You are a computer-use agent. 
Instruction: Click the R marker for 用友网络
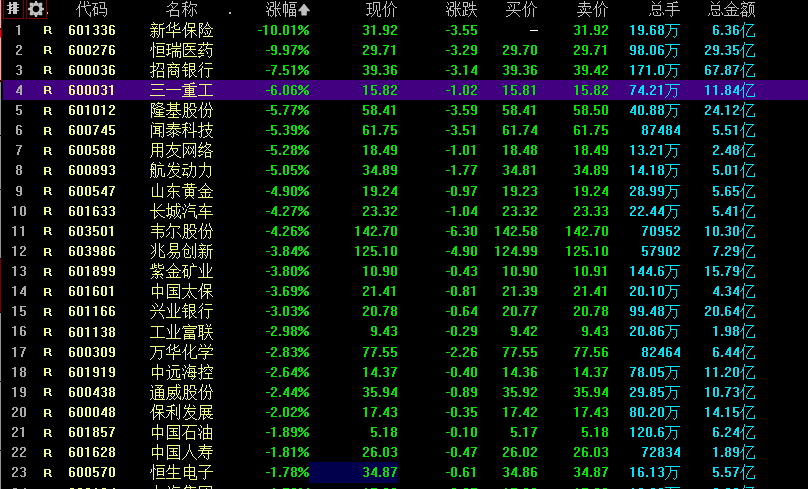pyautogui.click(x=48, y=151)
